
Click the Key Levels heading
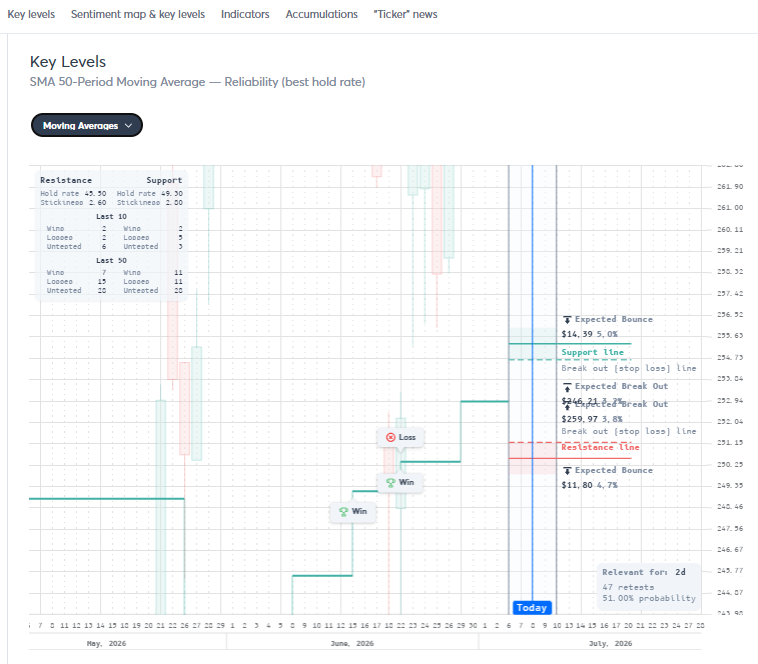point(68,62)
